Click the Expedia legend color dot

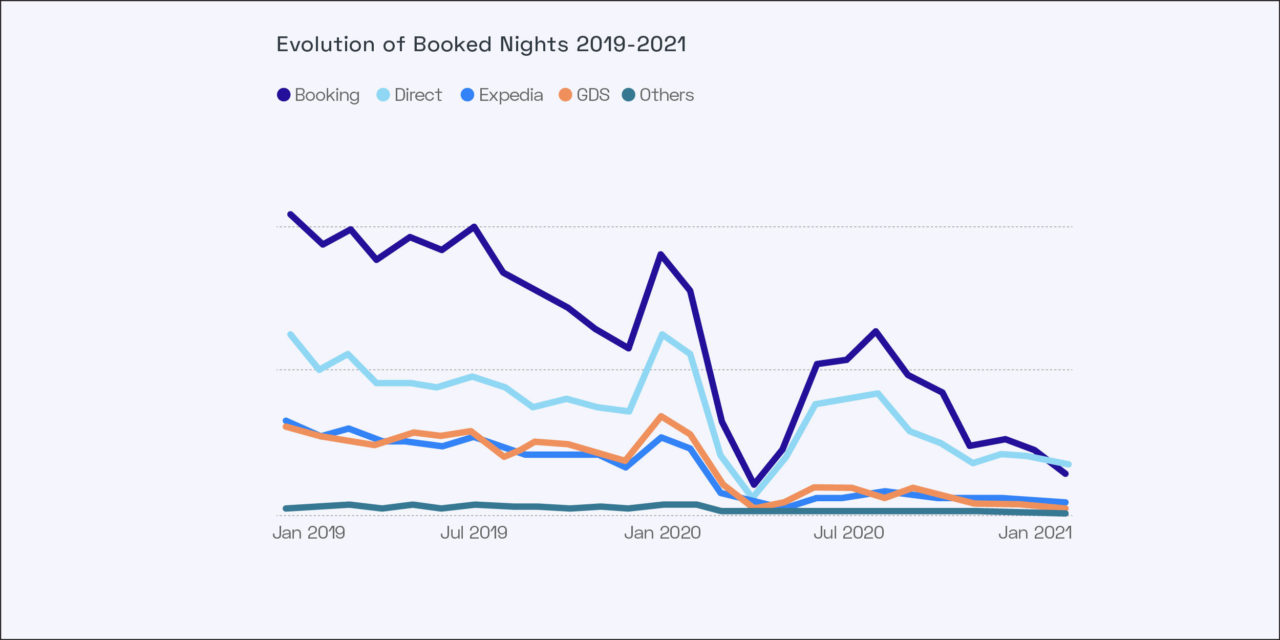tap(467, 95)
